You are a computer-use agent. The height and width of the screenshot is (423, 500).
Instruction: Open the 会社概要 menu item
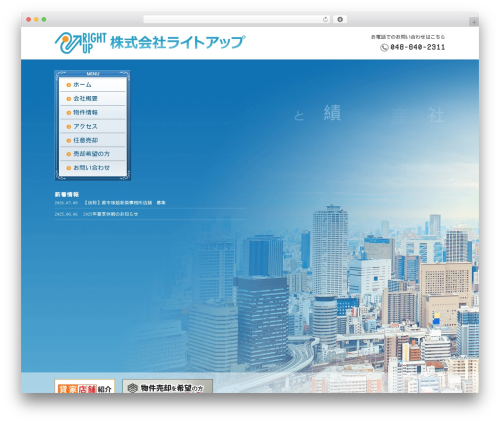click(x=93, y=99)
